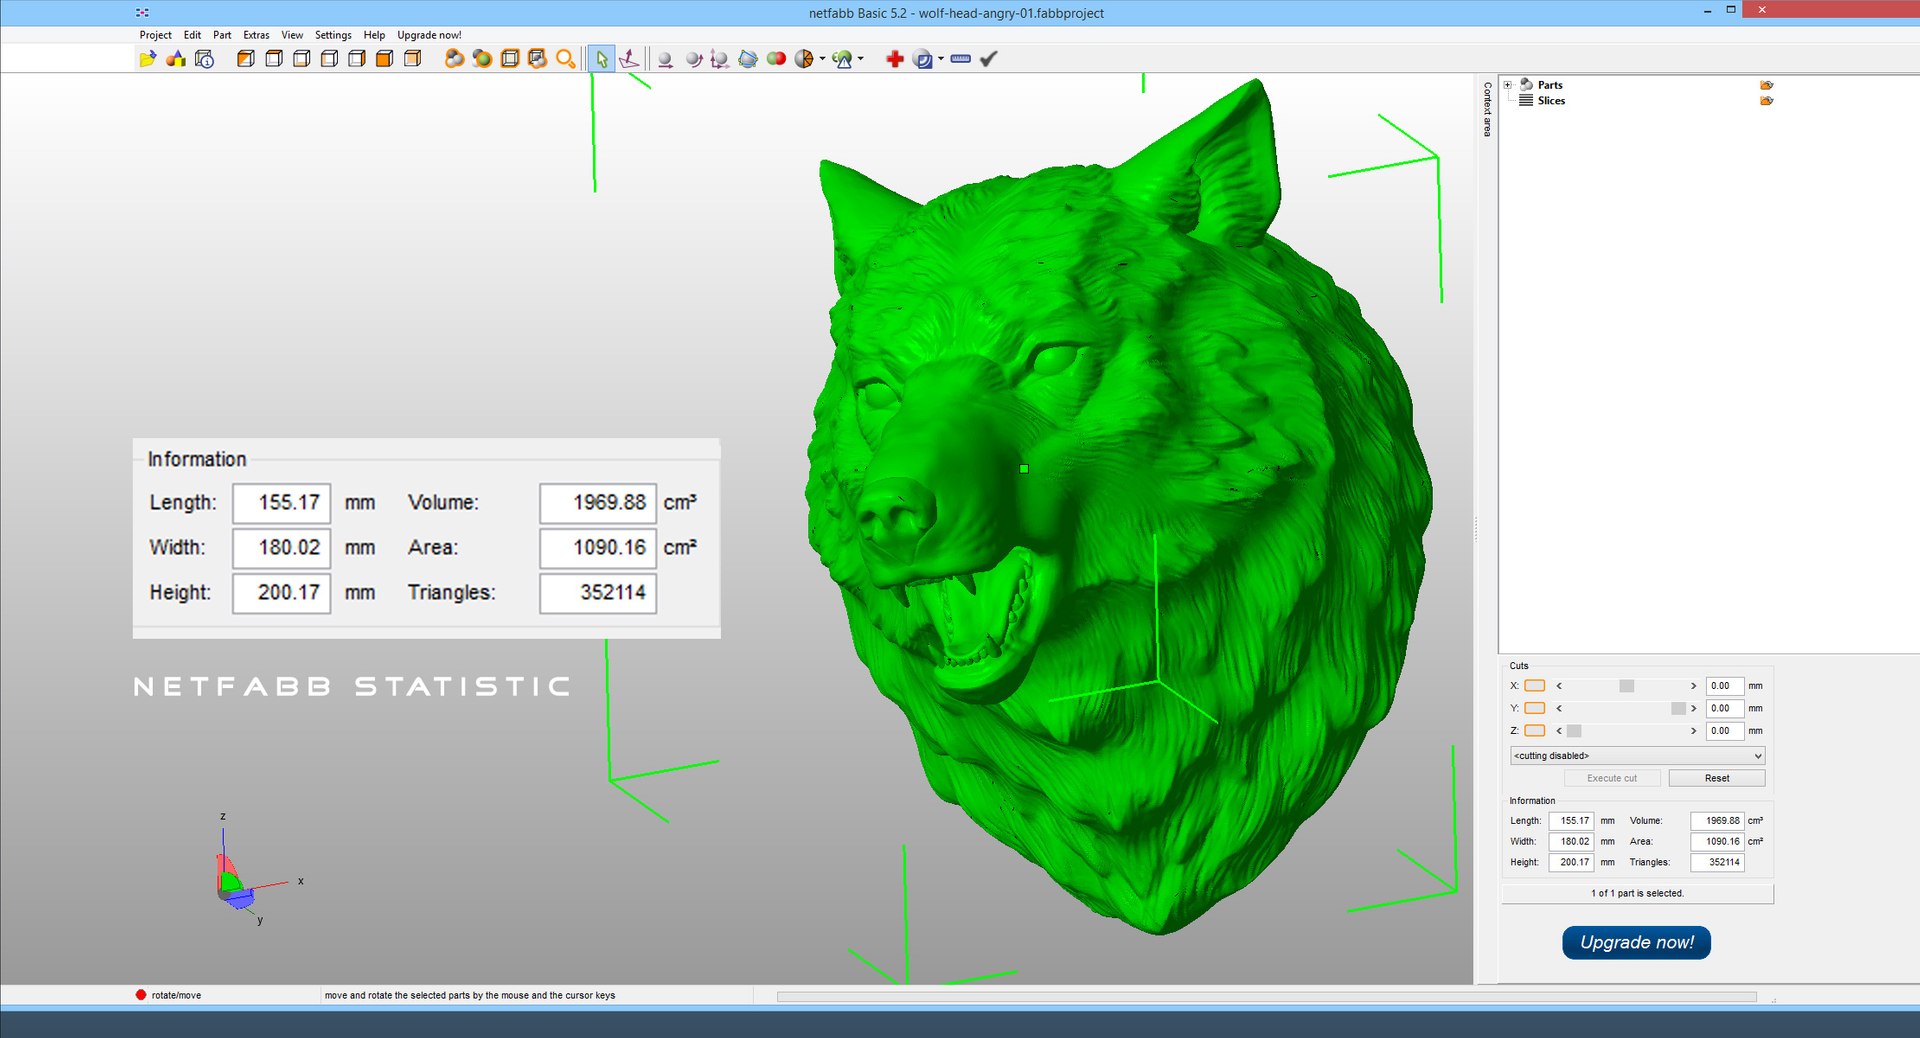
Task: Click the align to bottom plane tool
Action: click(x=629, y=59)
